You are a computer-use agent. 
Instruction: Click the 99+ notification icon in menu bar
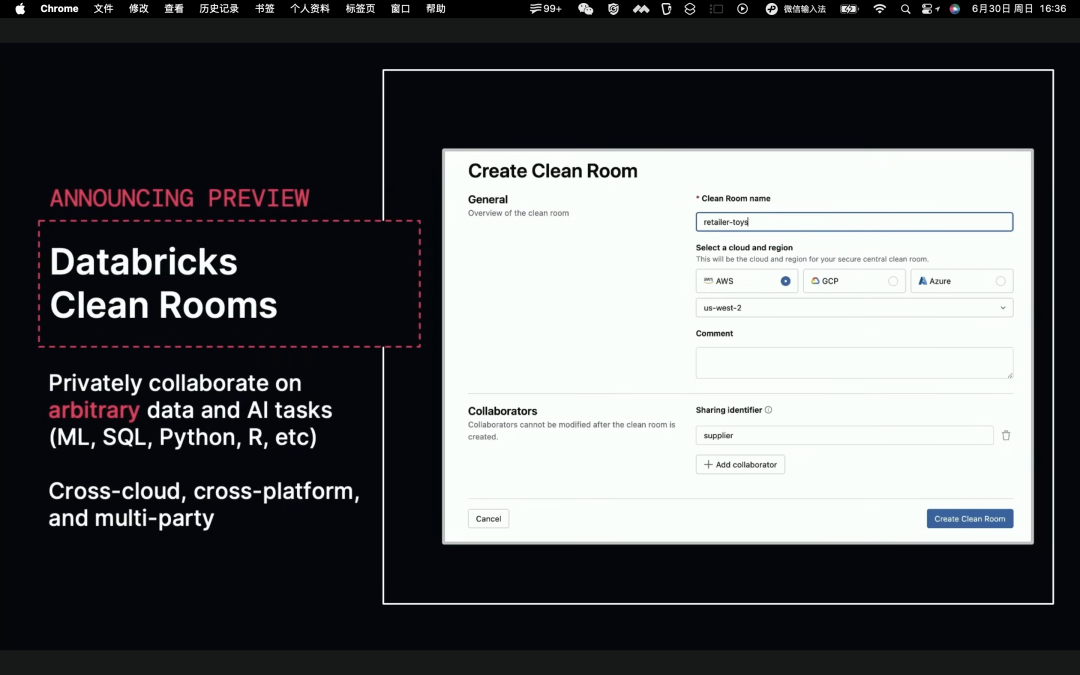[546, 9]
